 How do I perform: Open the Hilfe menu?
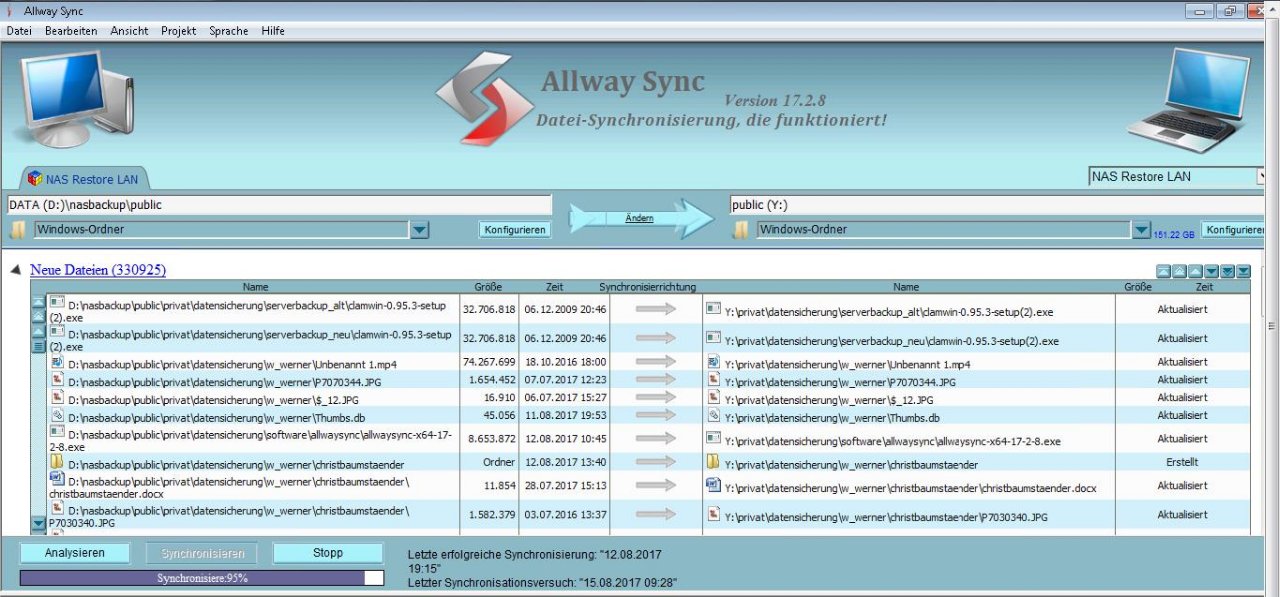(x=273, y=31)
